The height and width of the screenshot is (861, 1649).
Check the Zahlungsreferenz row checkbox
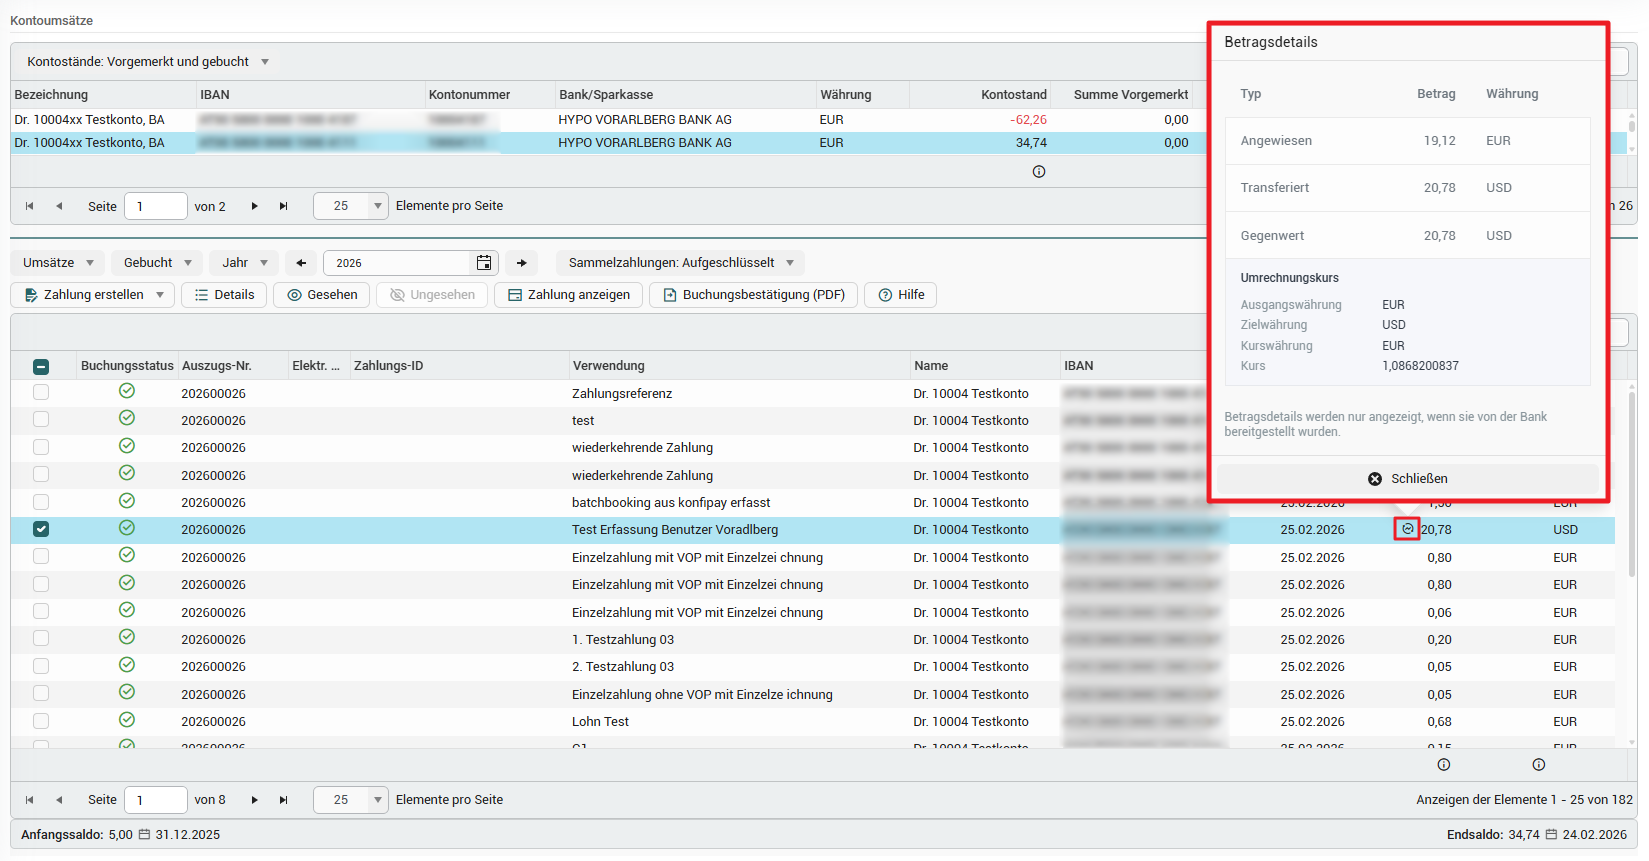[41, 392]
